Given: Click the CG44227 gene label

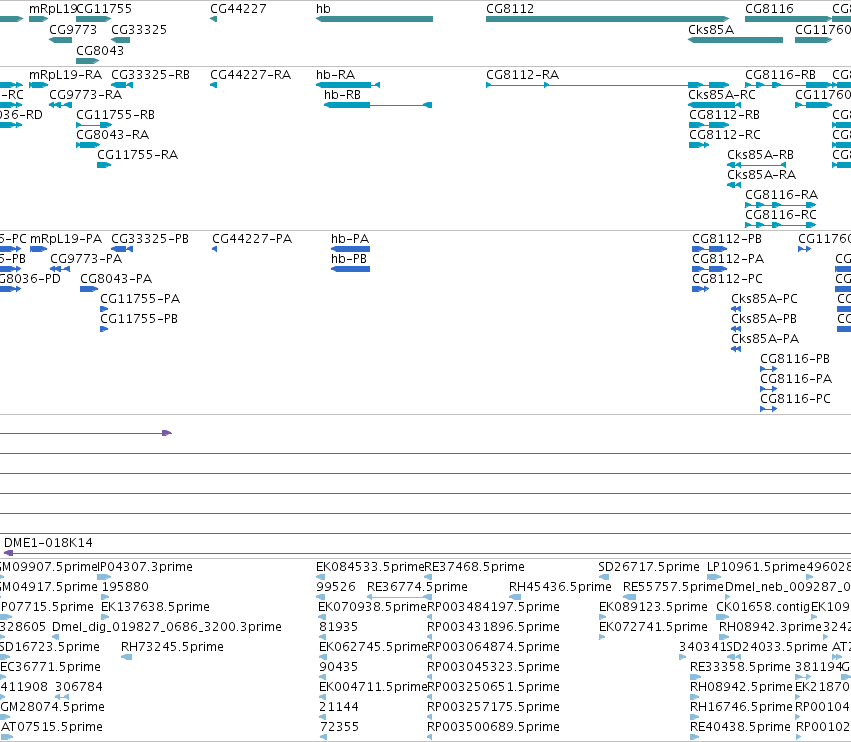Looking at the screenshot, I should click(238, 9).
